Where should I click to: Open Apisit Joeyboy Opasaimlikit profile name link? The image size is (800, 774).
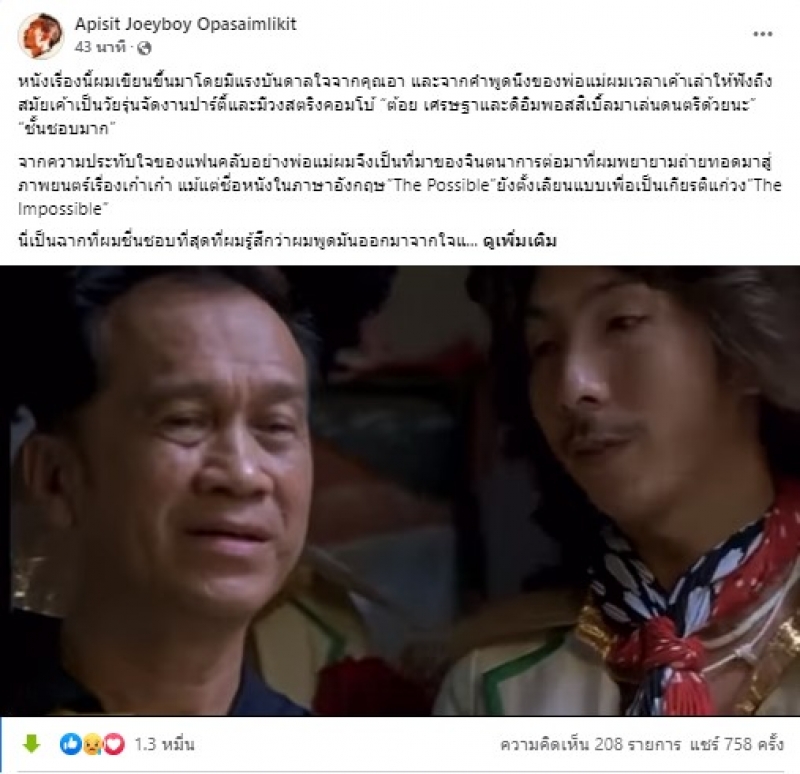pos(185,24)
